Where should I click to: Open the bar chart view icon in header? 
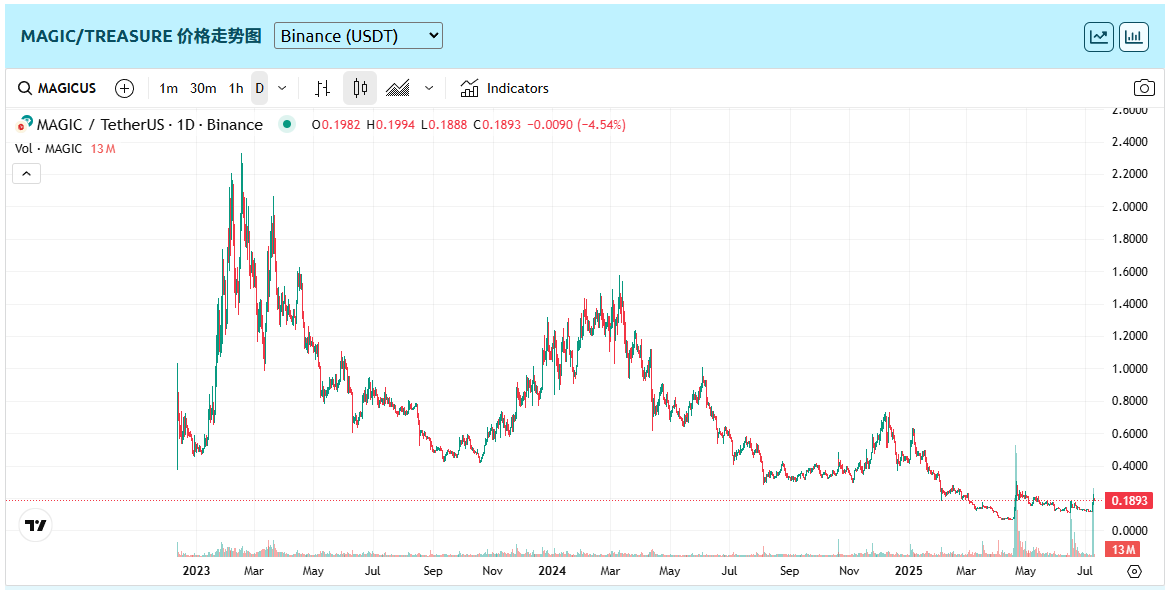(1133, 37)
